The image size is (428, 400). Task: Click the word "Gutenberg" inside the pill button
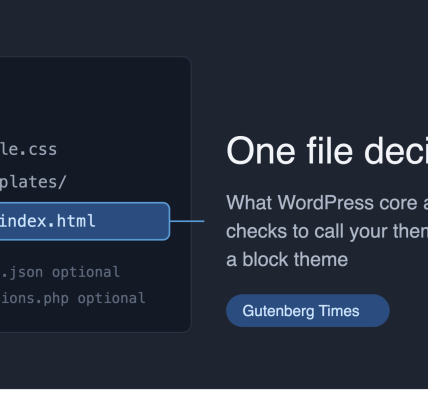point(278,311)
